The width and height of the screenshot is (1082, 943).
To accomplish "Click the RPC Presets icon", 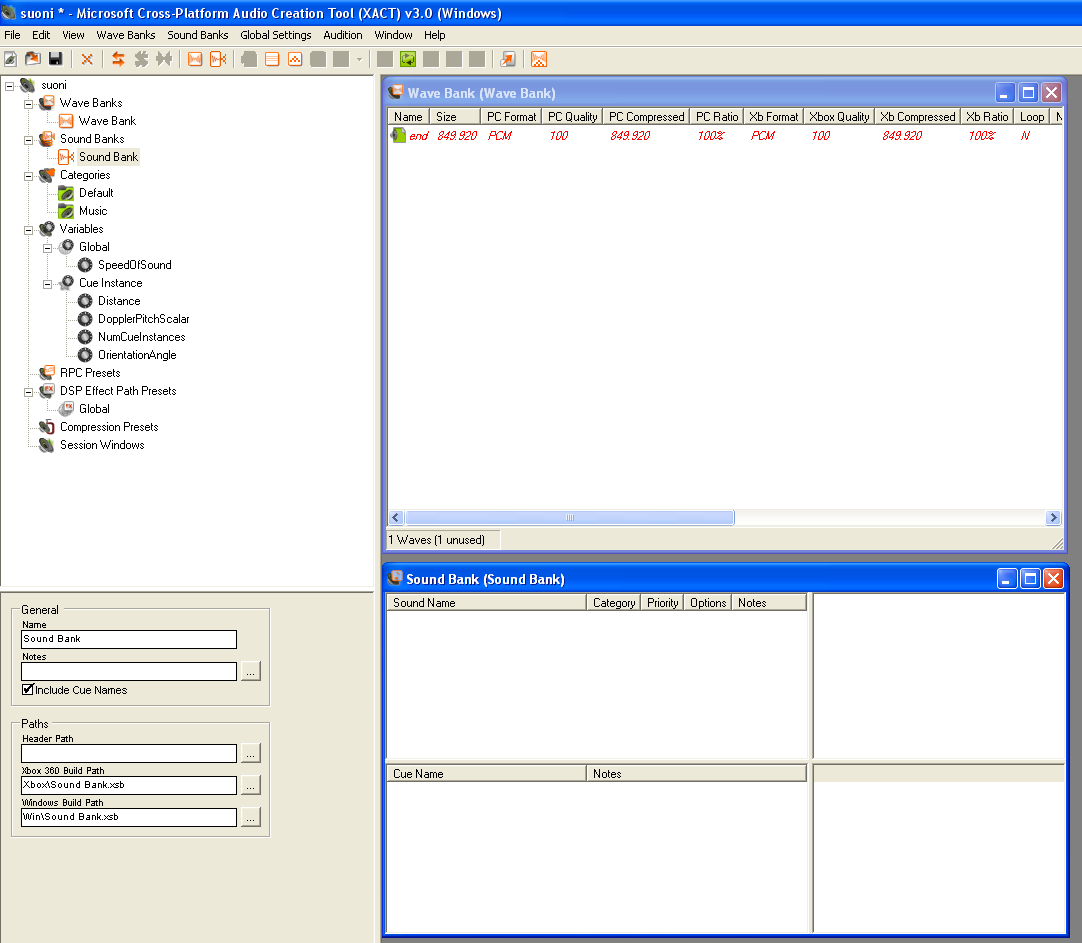I will click(x=47, y=373).
